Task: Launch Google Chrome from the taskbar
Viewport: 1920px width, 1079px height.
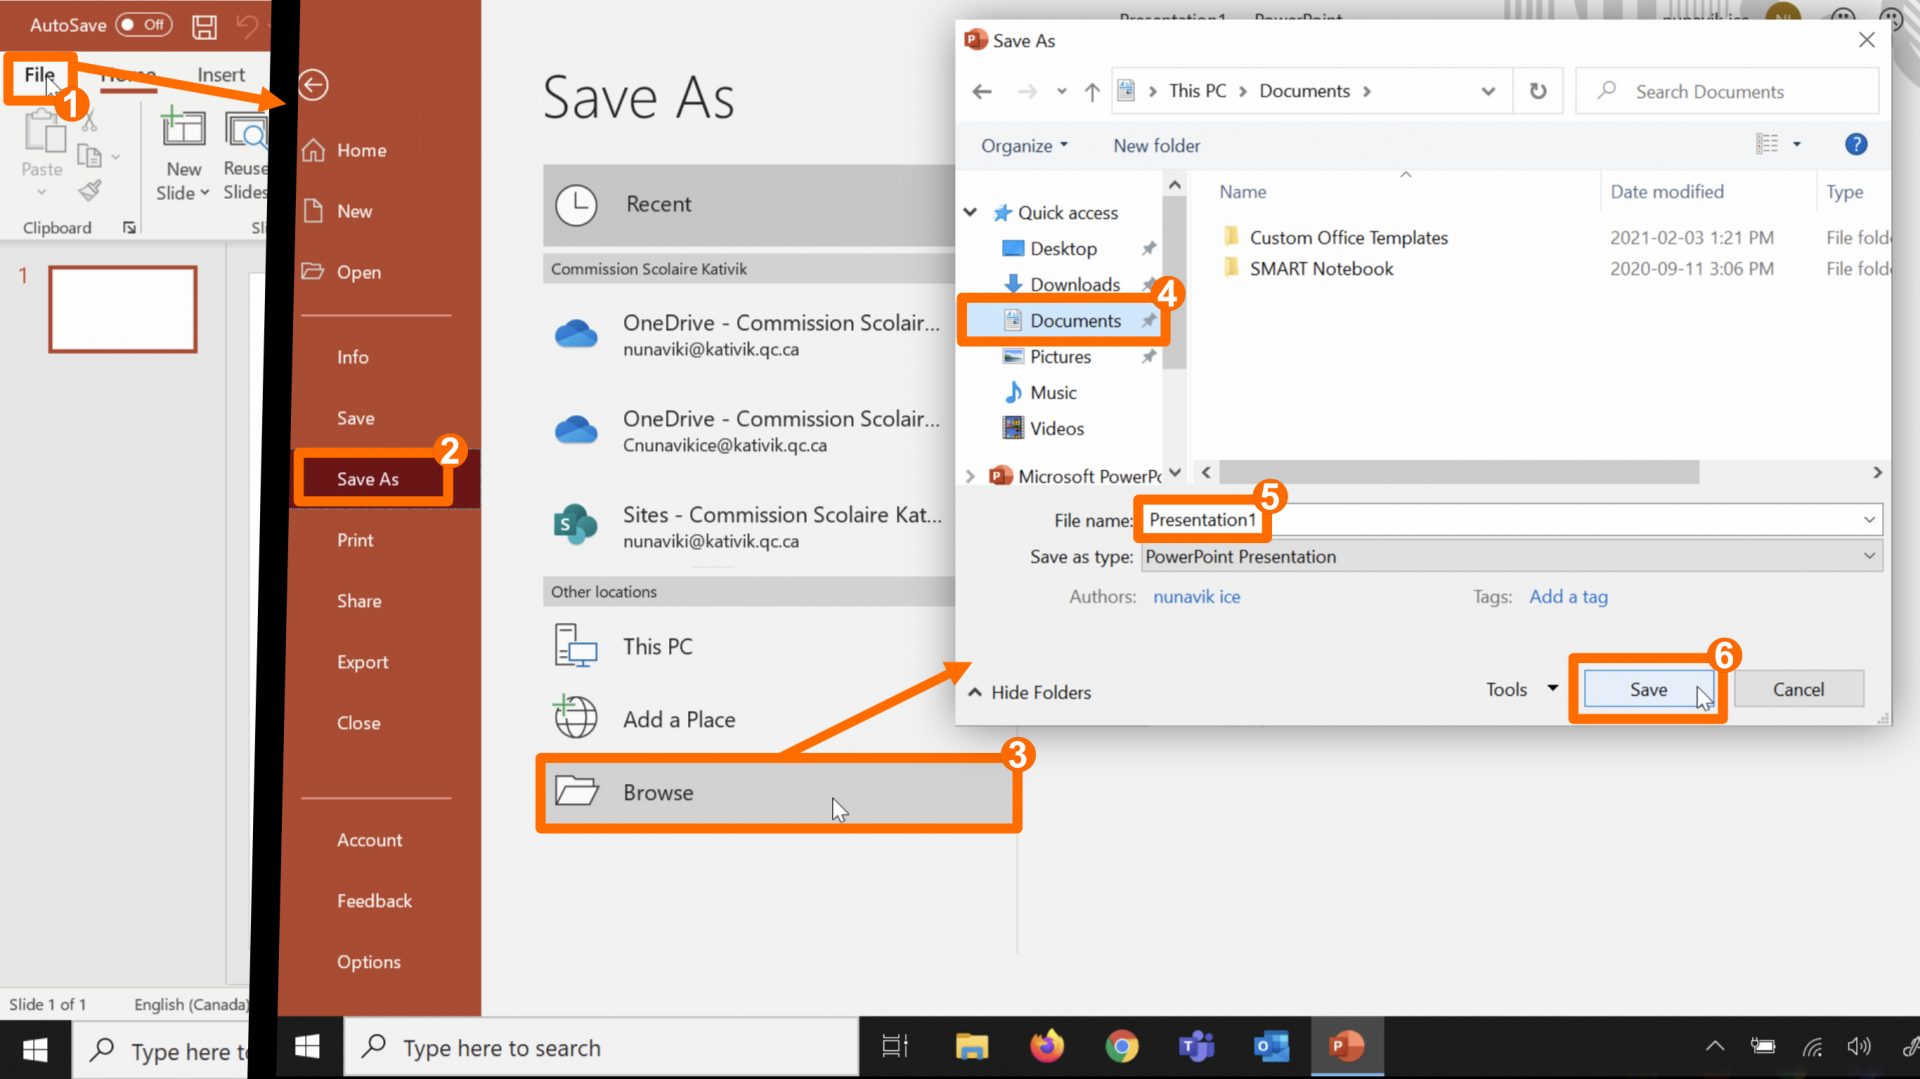Action: tap(1121, 1047)
